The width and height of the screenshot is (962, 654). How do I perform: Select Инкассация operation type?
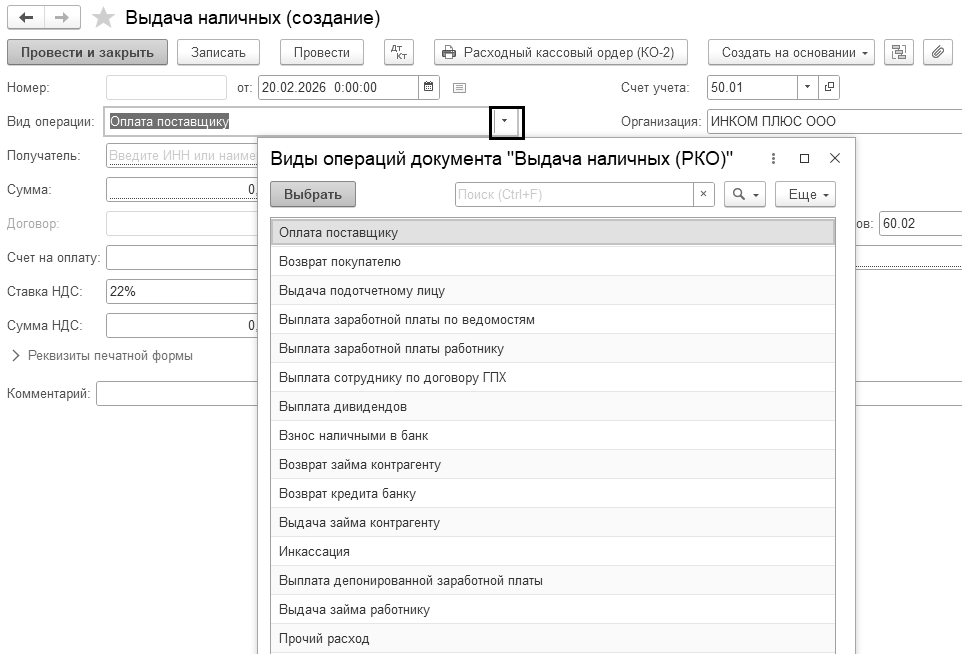click(x=553, y=552)
